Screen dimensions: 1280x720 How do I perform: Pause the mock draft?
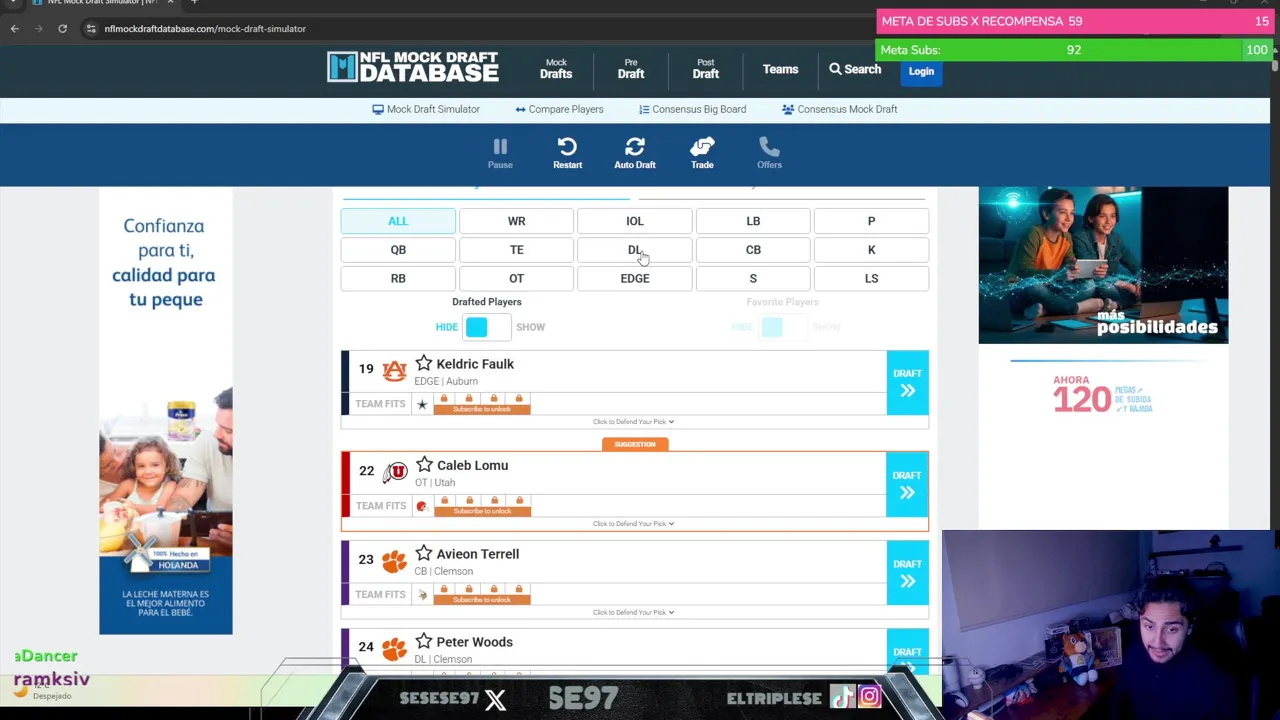point(500,153)
